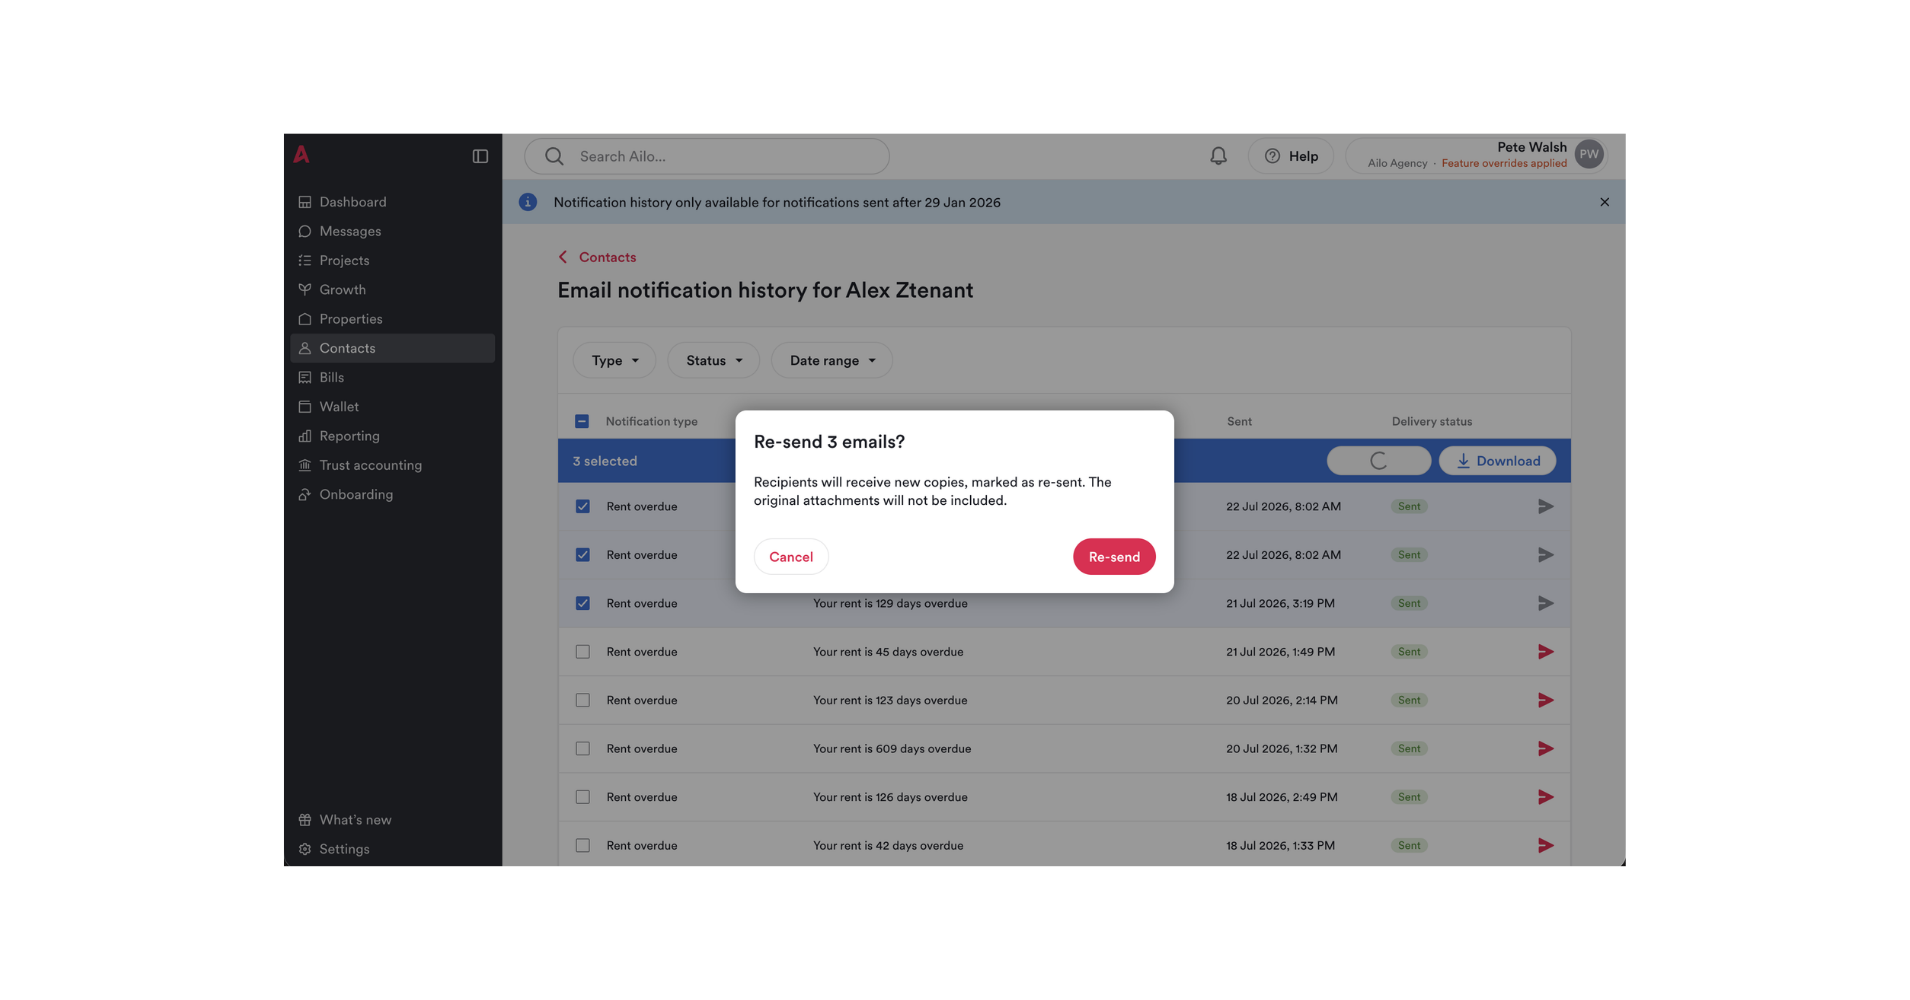Open the Type filter dropdown
The height and width of the screenshot is (1000, 1910).
[x=614, y=360]
